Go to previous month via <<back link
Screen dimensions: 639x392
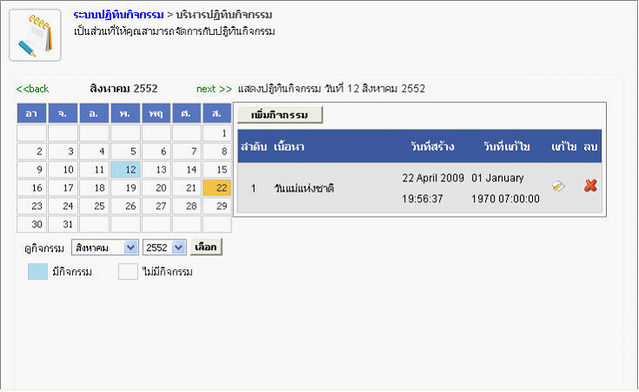(33, 89)
